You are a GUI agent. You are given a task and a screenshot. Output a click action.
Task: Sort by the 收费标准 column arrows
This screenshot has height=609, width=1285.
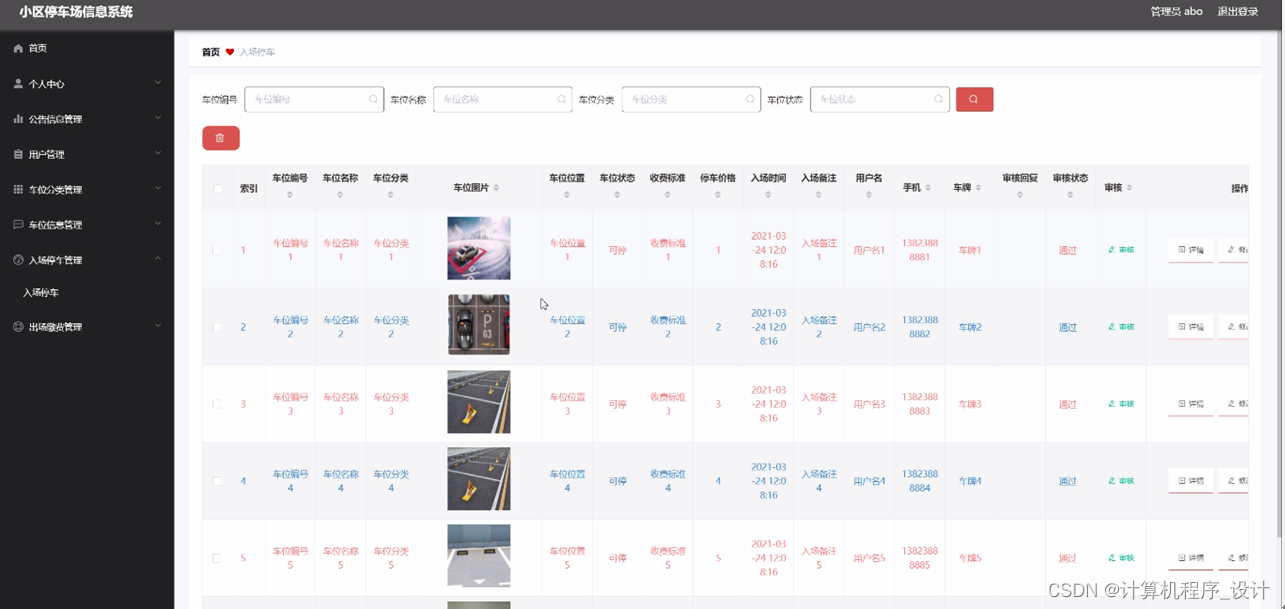[667, 195]
